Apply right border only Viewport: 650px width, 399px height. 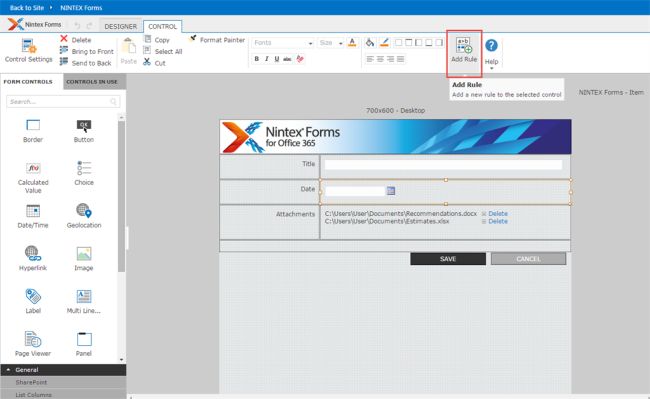click(x=439, y=42)
